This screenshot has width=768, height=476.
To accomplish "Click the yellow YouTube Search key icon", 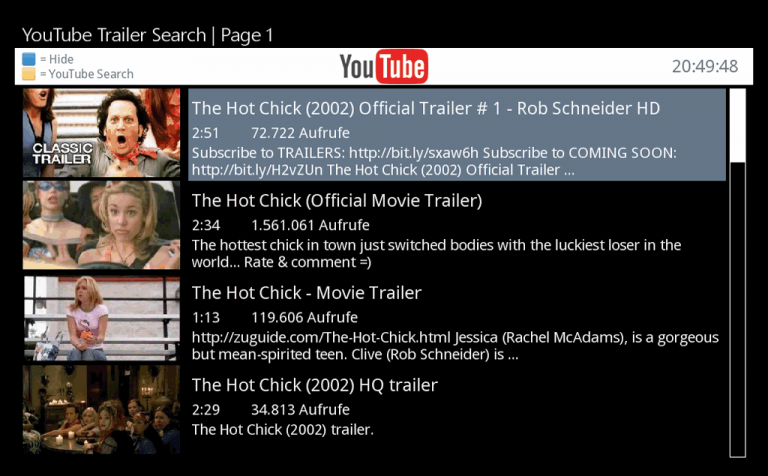I will (29, 74).
